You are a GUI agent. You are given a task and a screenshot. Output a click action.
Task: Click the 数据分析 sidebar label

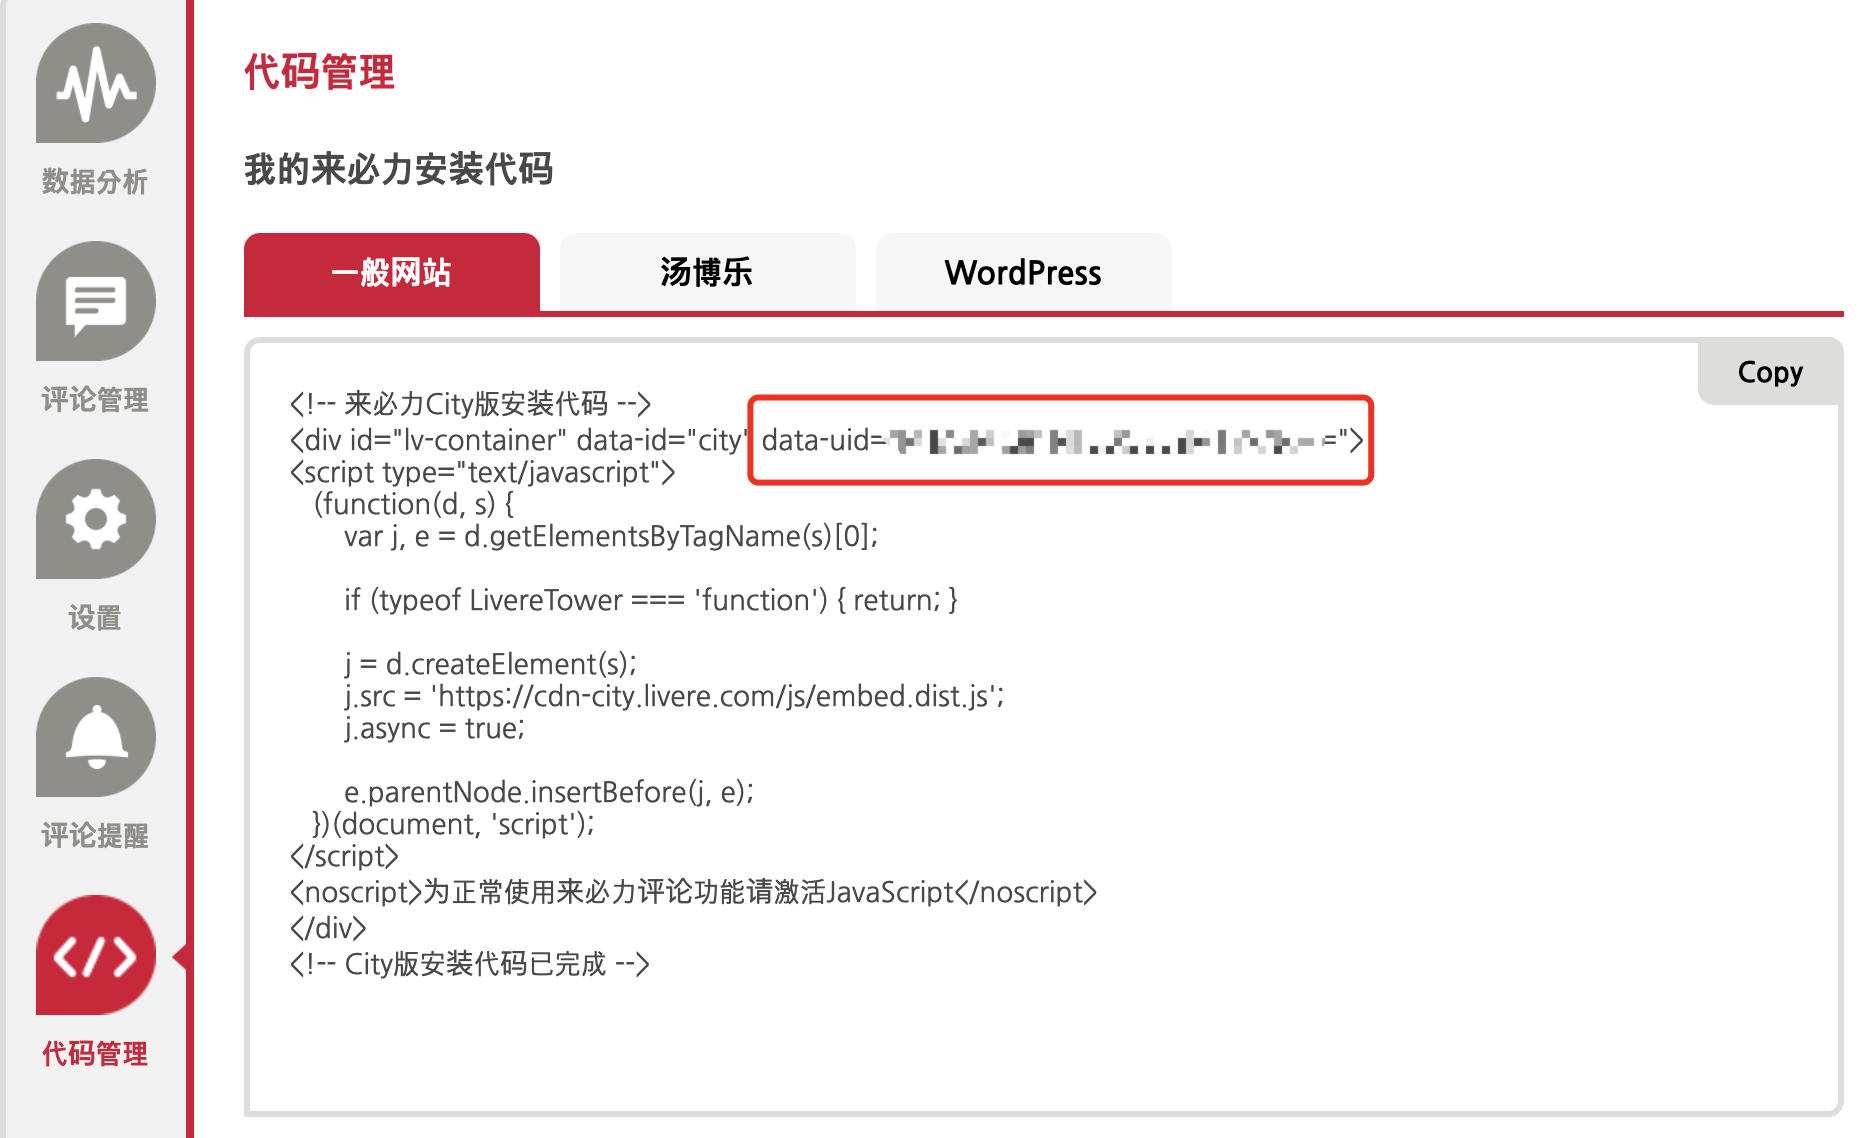[95, 181]
